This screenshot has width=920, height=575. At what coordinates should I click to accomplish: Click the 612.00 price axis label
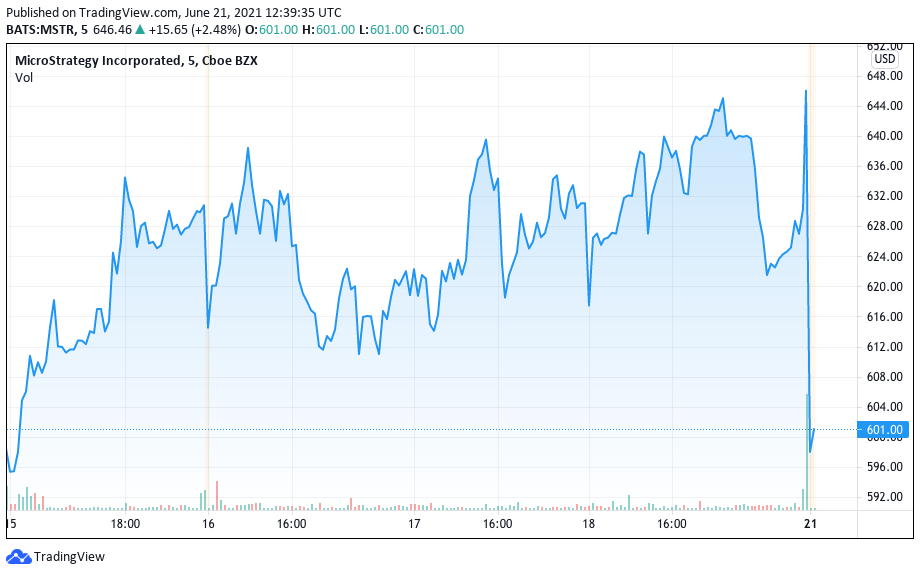pyautogui.click(x=884, y=347)
